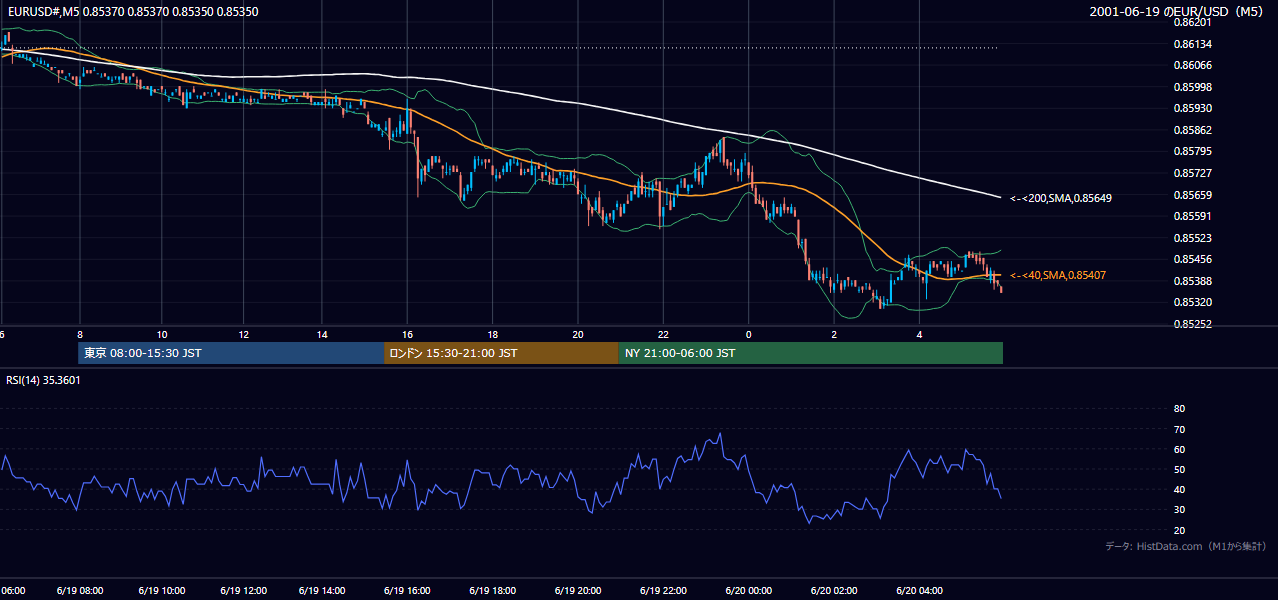Click price axis value 0.85795
The width and height of the screenshot is (1278, 600).
[x=1192, y=151]
